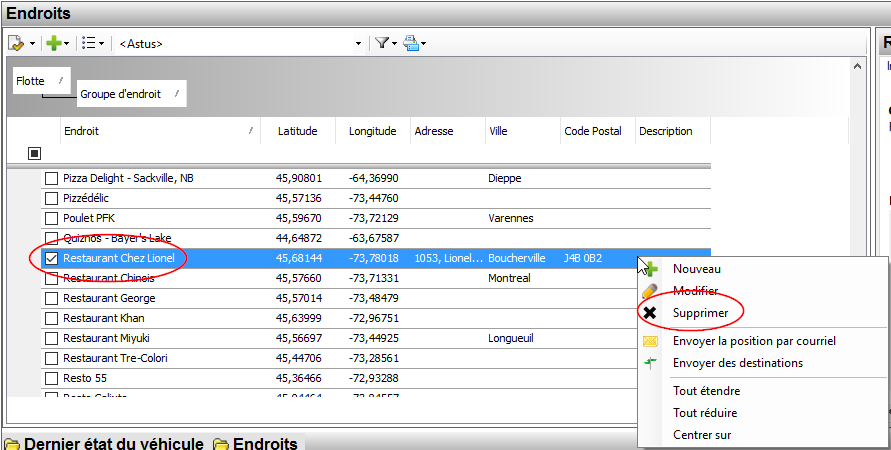This screenshot has height=450, width=891.
Task: Open the dropdown arrow beside printer icon
Action: 425,44
